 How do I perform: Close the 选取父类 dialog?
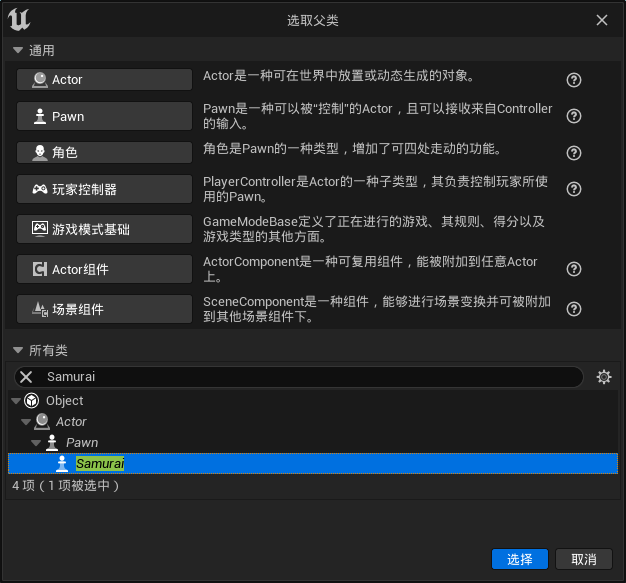click(x=602, y=20)
